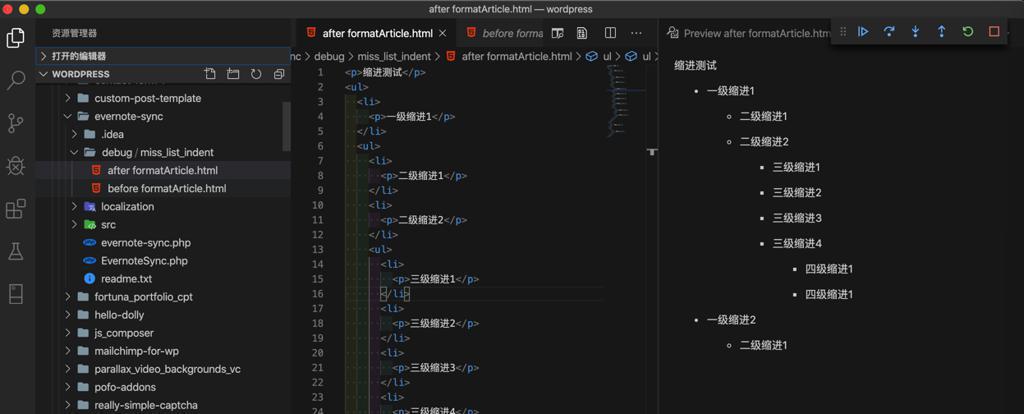Expand the js_composer folder
The width and height of the screenshot is (1024, 414).
[67, 333]
